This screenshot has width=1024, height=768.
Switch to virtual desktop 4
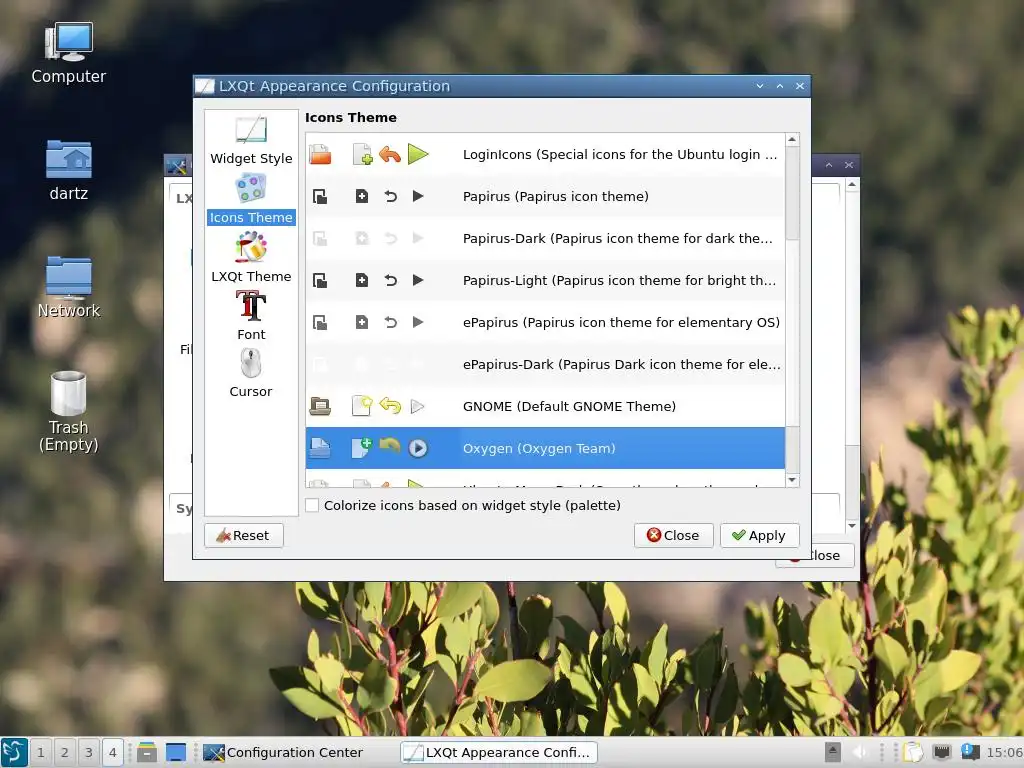pyautogui.click(x=112, y=752)
